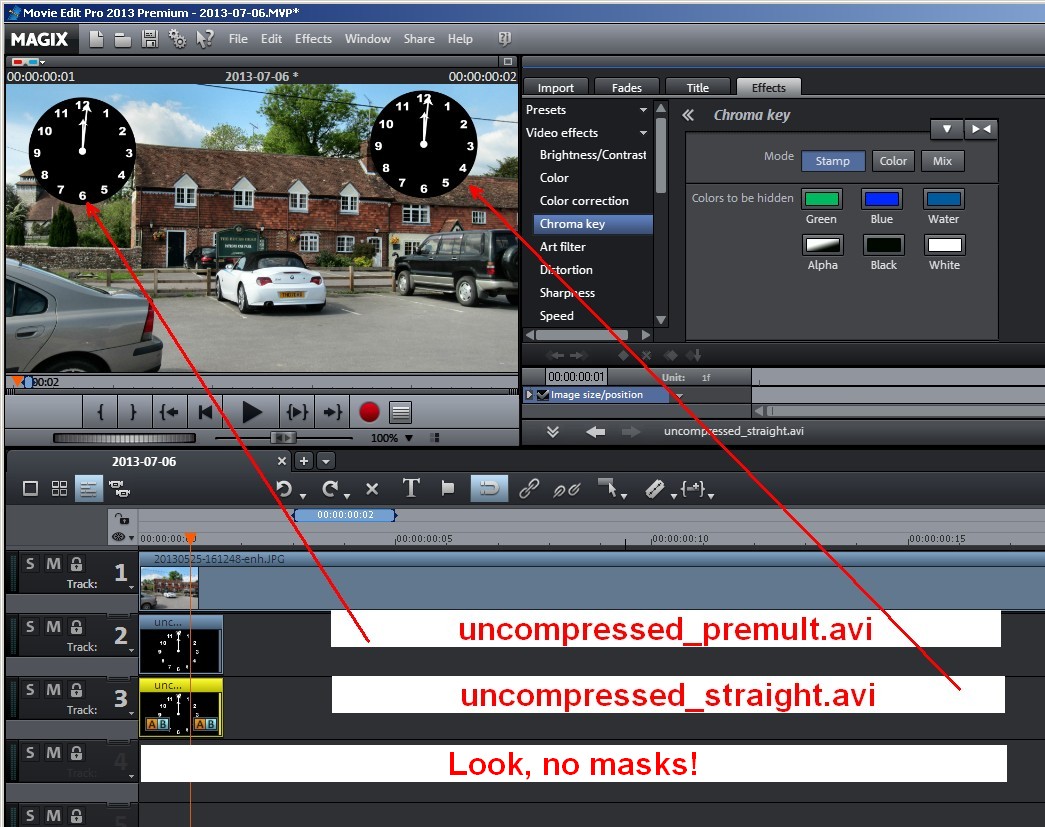Create a new project with New icon

coord(97,39)
